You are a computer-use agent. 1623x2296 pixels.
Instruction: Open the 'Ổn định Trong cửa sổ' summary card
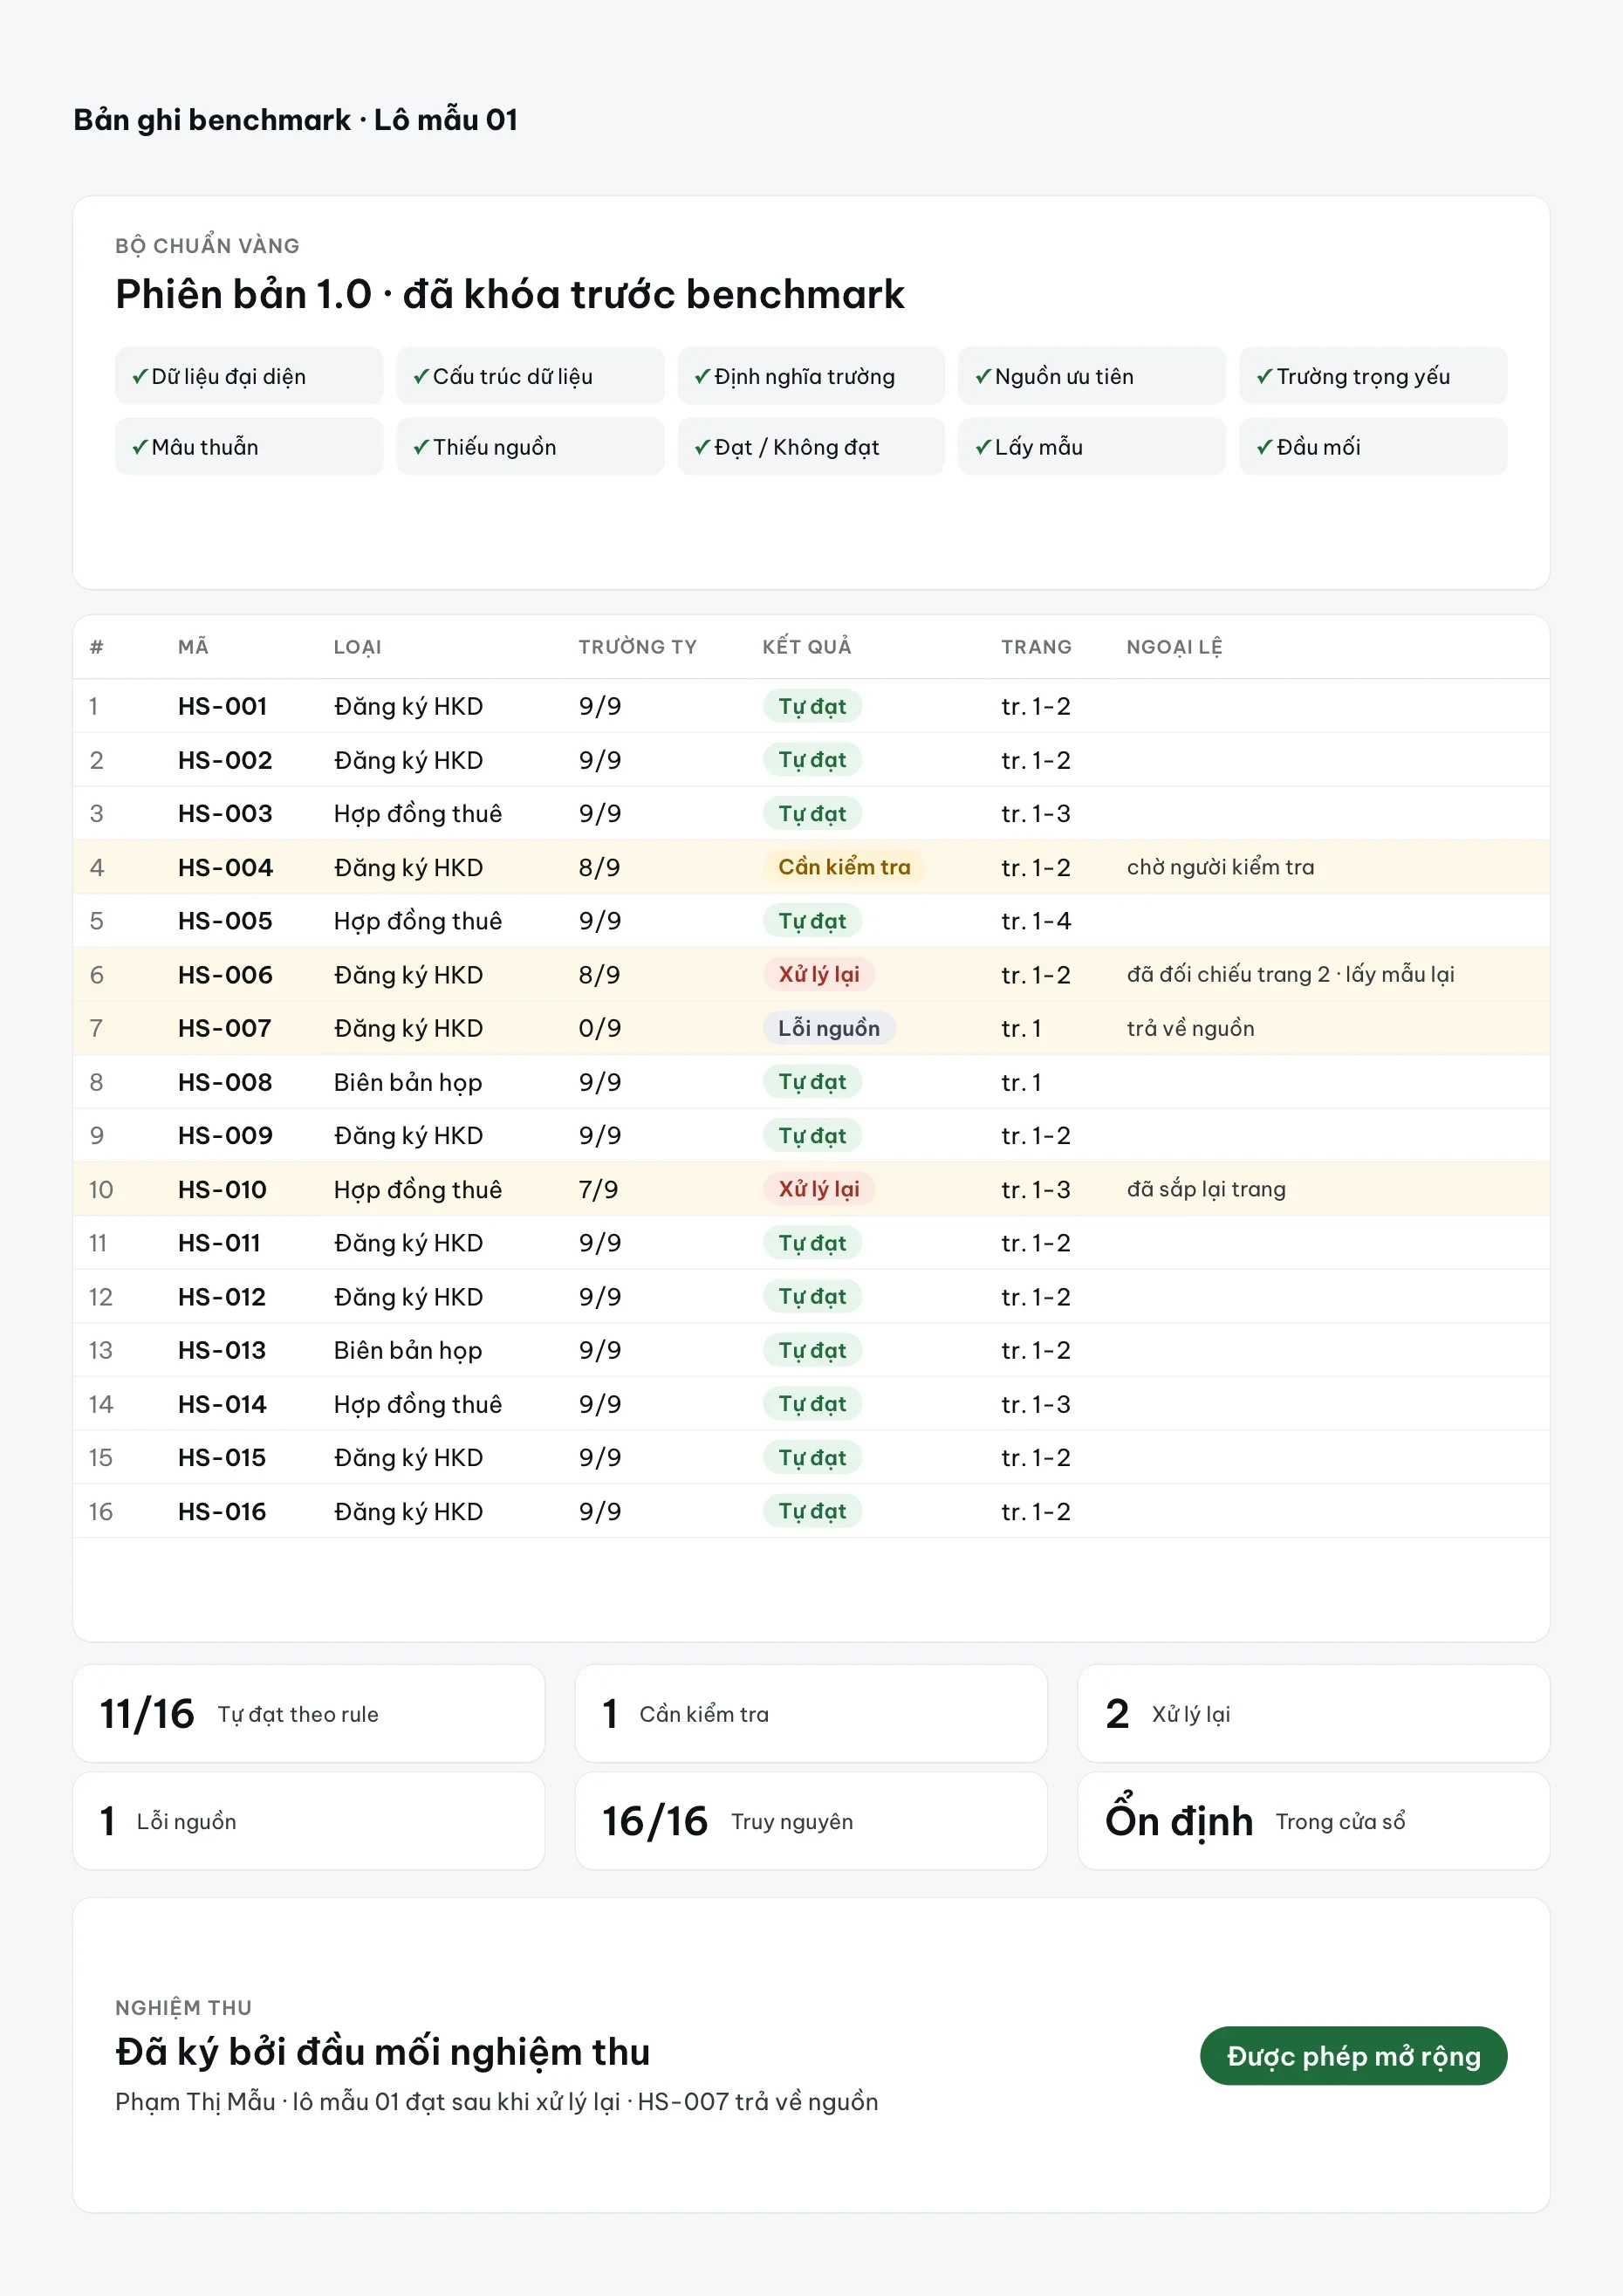click(1314, 1821)
